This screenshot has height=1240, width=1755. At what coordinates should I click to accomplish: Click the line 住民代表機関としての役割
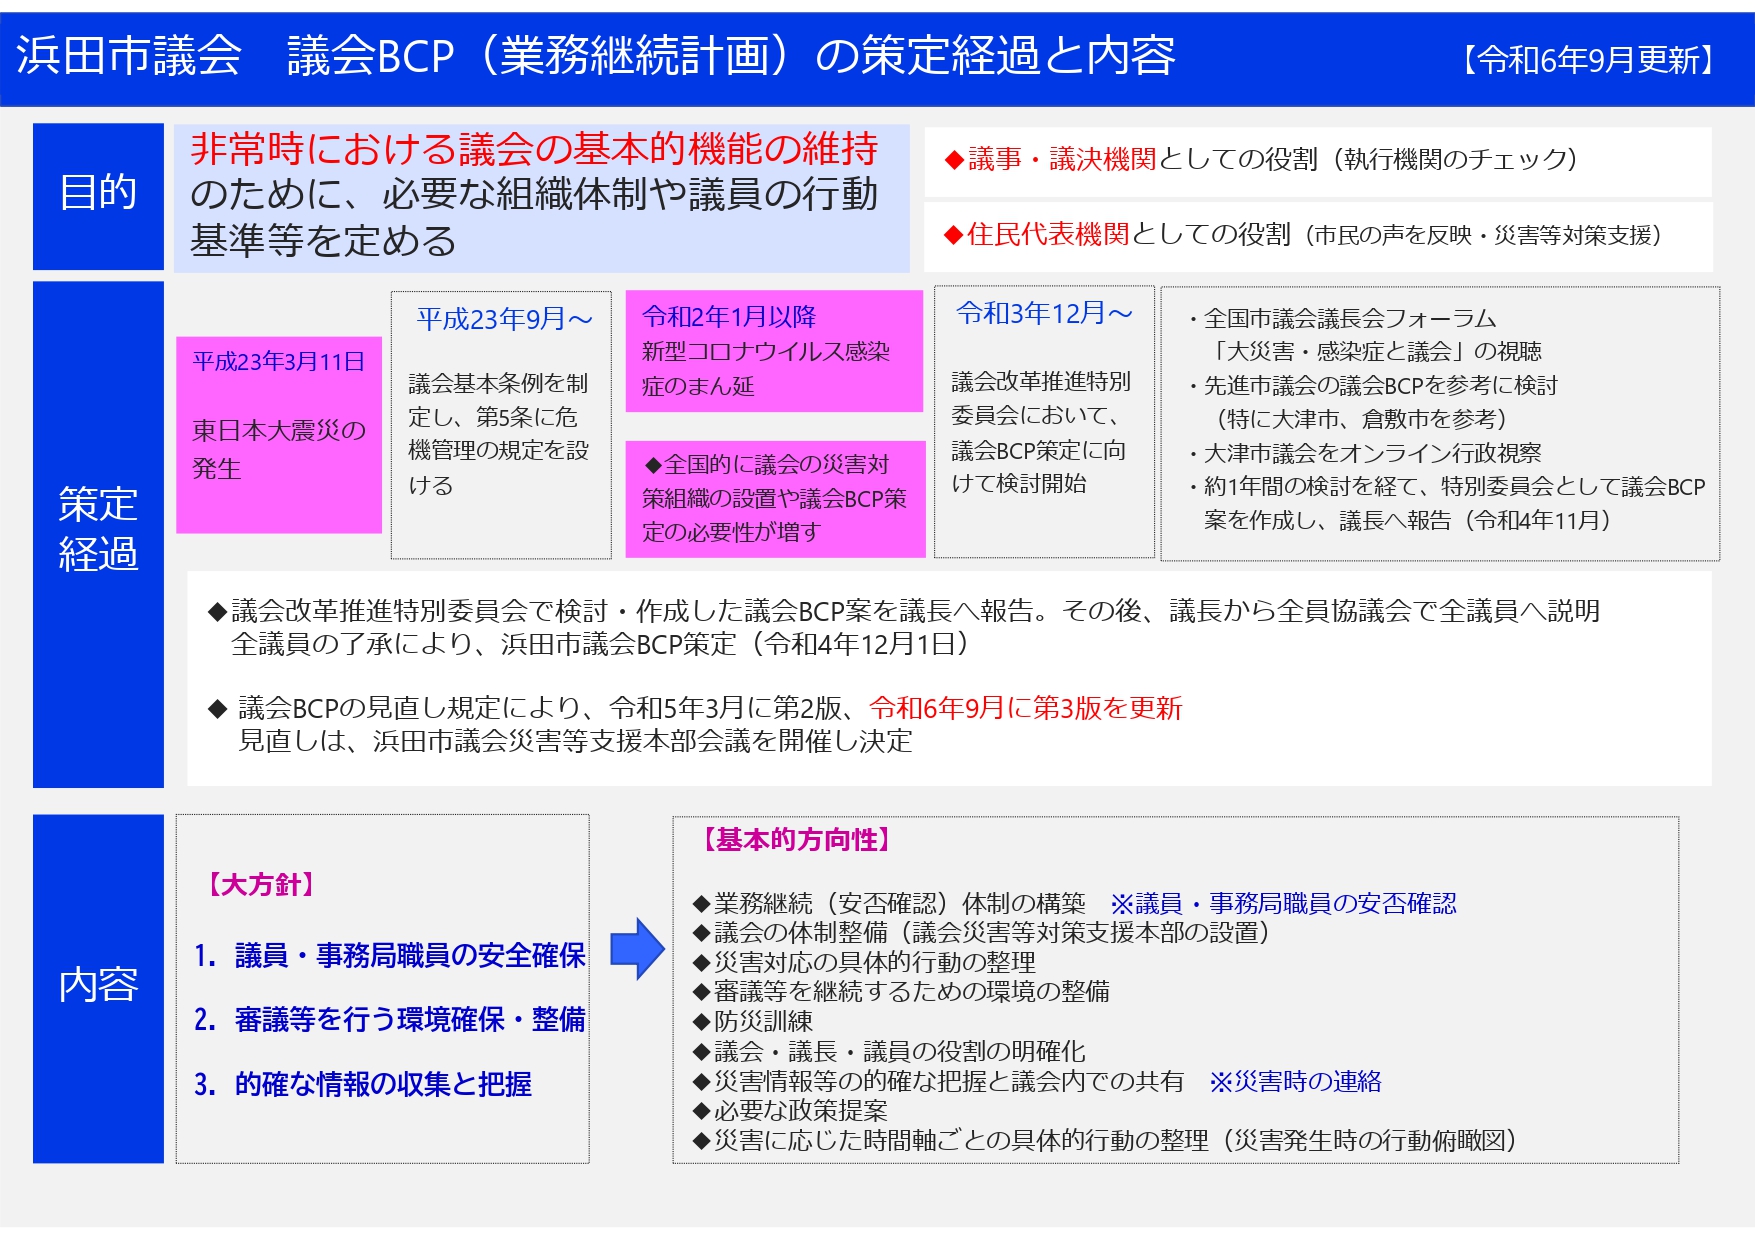coord(1302,234)
